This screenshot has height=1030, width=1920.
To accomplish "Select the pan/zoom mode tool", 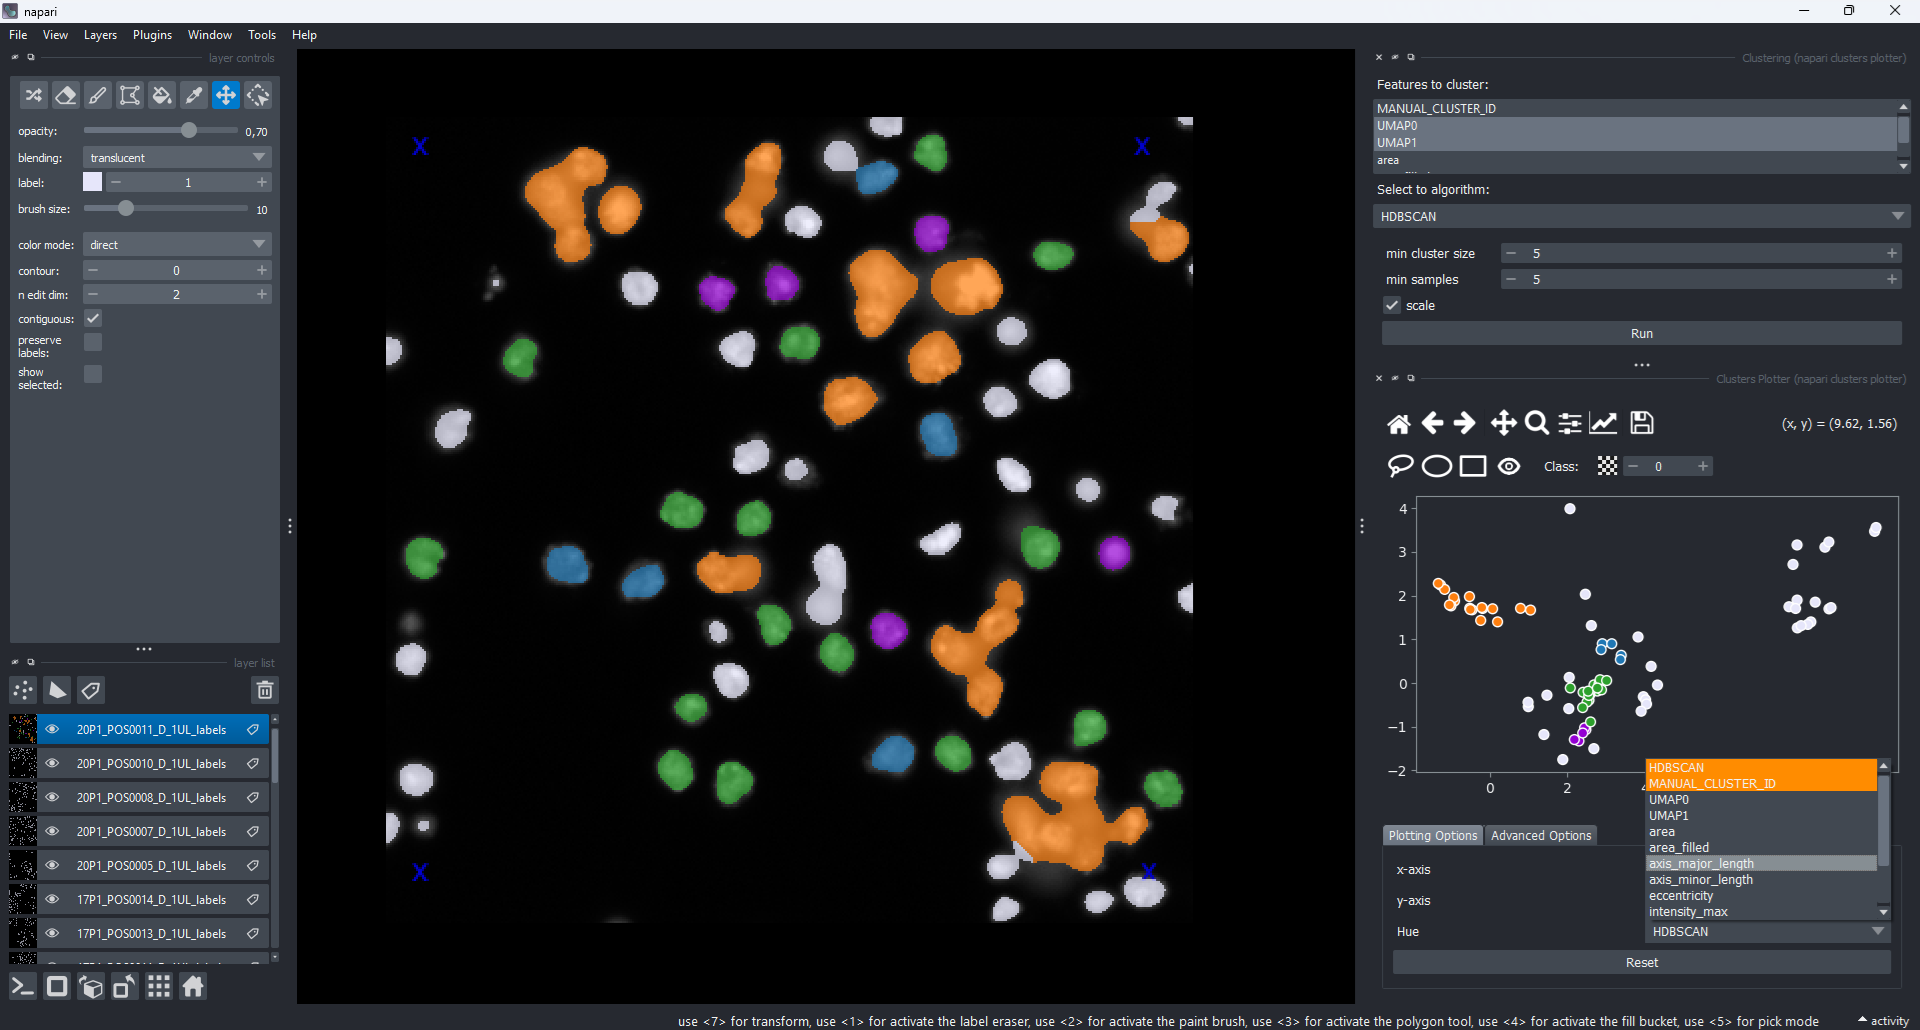I will pyautogui.click(x=226, y=95).
